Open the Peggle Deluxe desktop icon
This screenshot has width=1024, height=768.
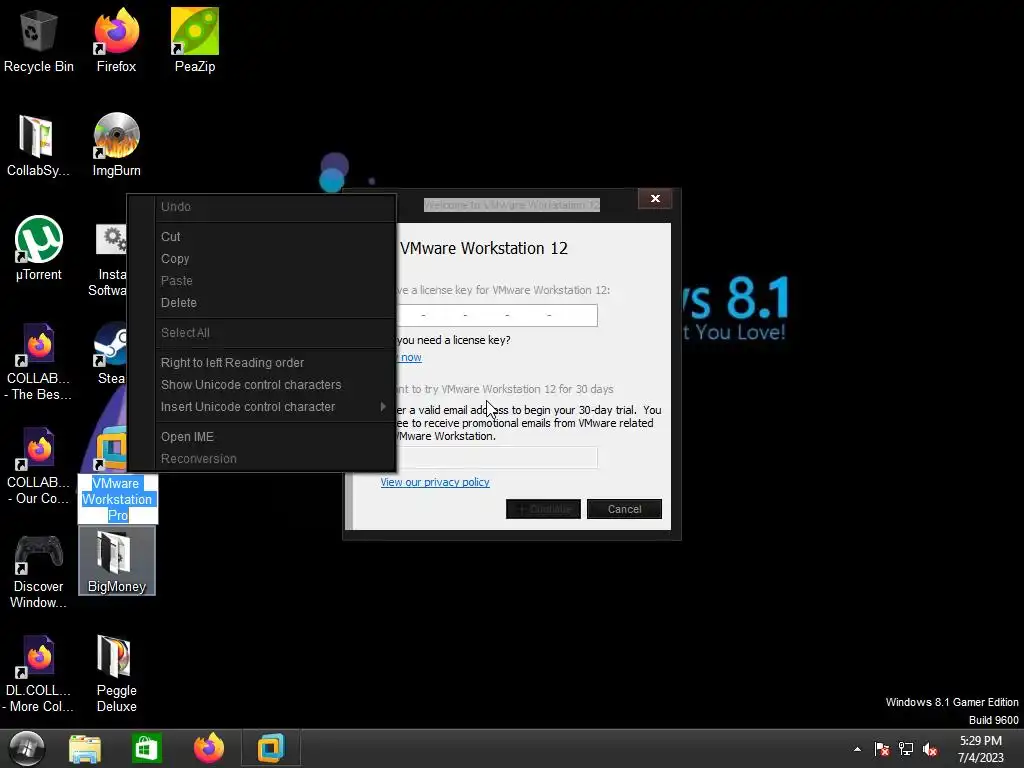(x=116, y=674)
